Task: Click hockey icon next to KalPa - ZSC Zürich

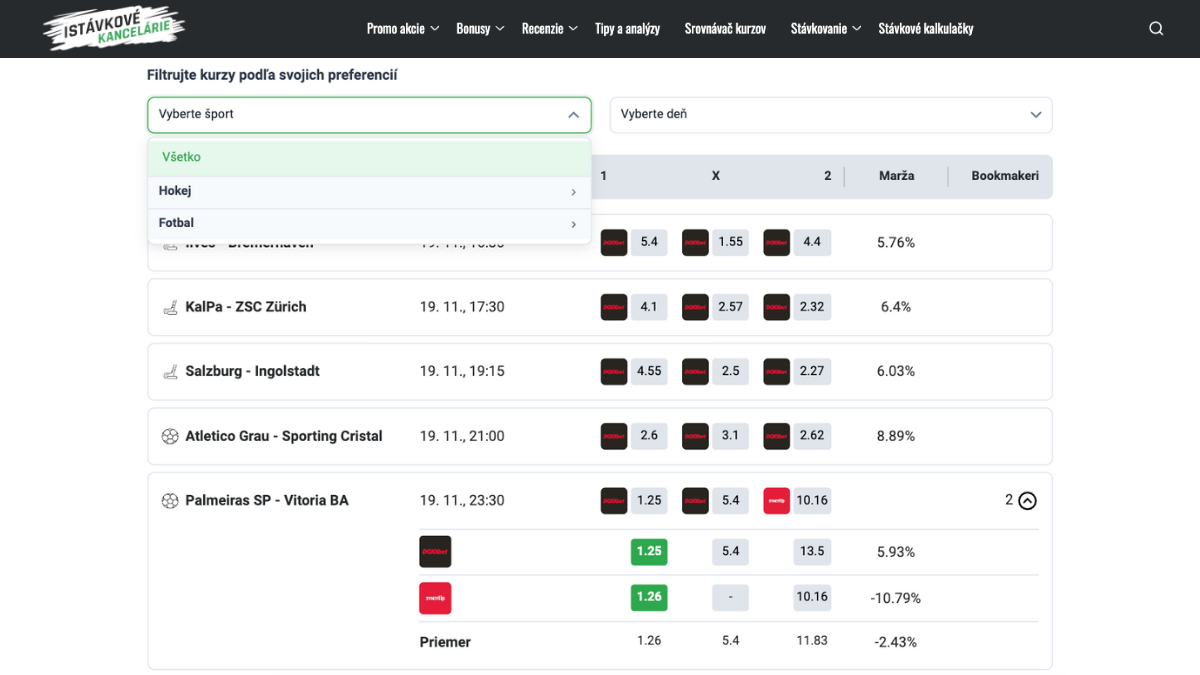Action: pyautogui.click(x=170, y=307)
